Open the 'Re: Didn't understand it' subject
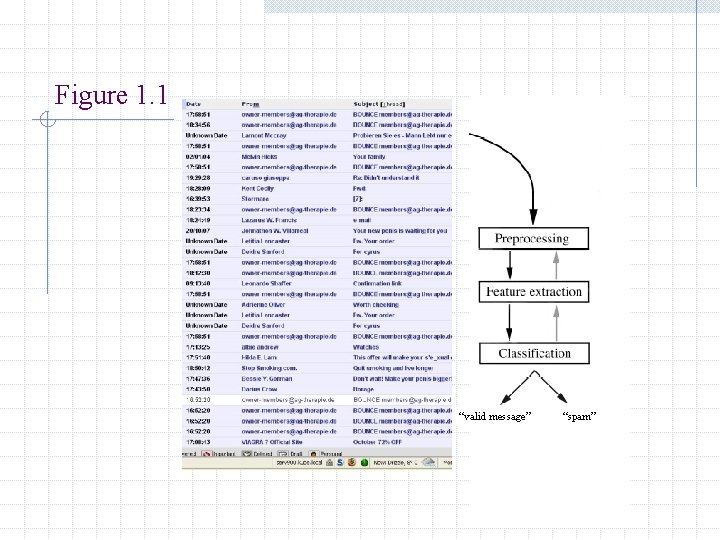 386,178
